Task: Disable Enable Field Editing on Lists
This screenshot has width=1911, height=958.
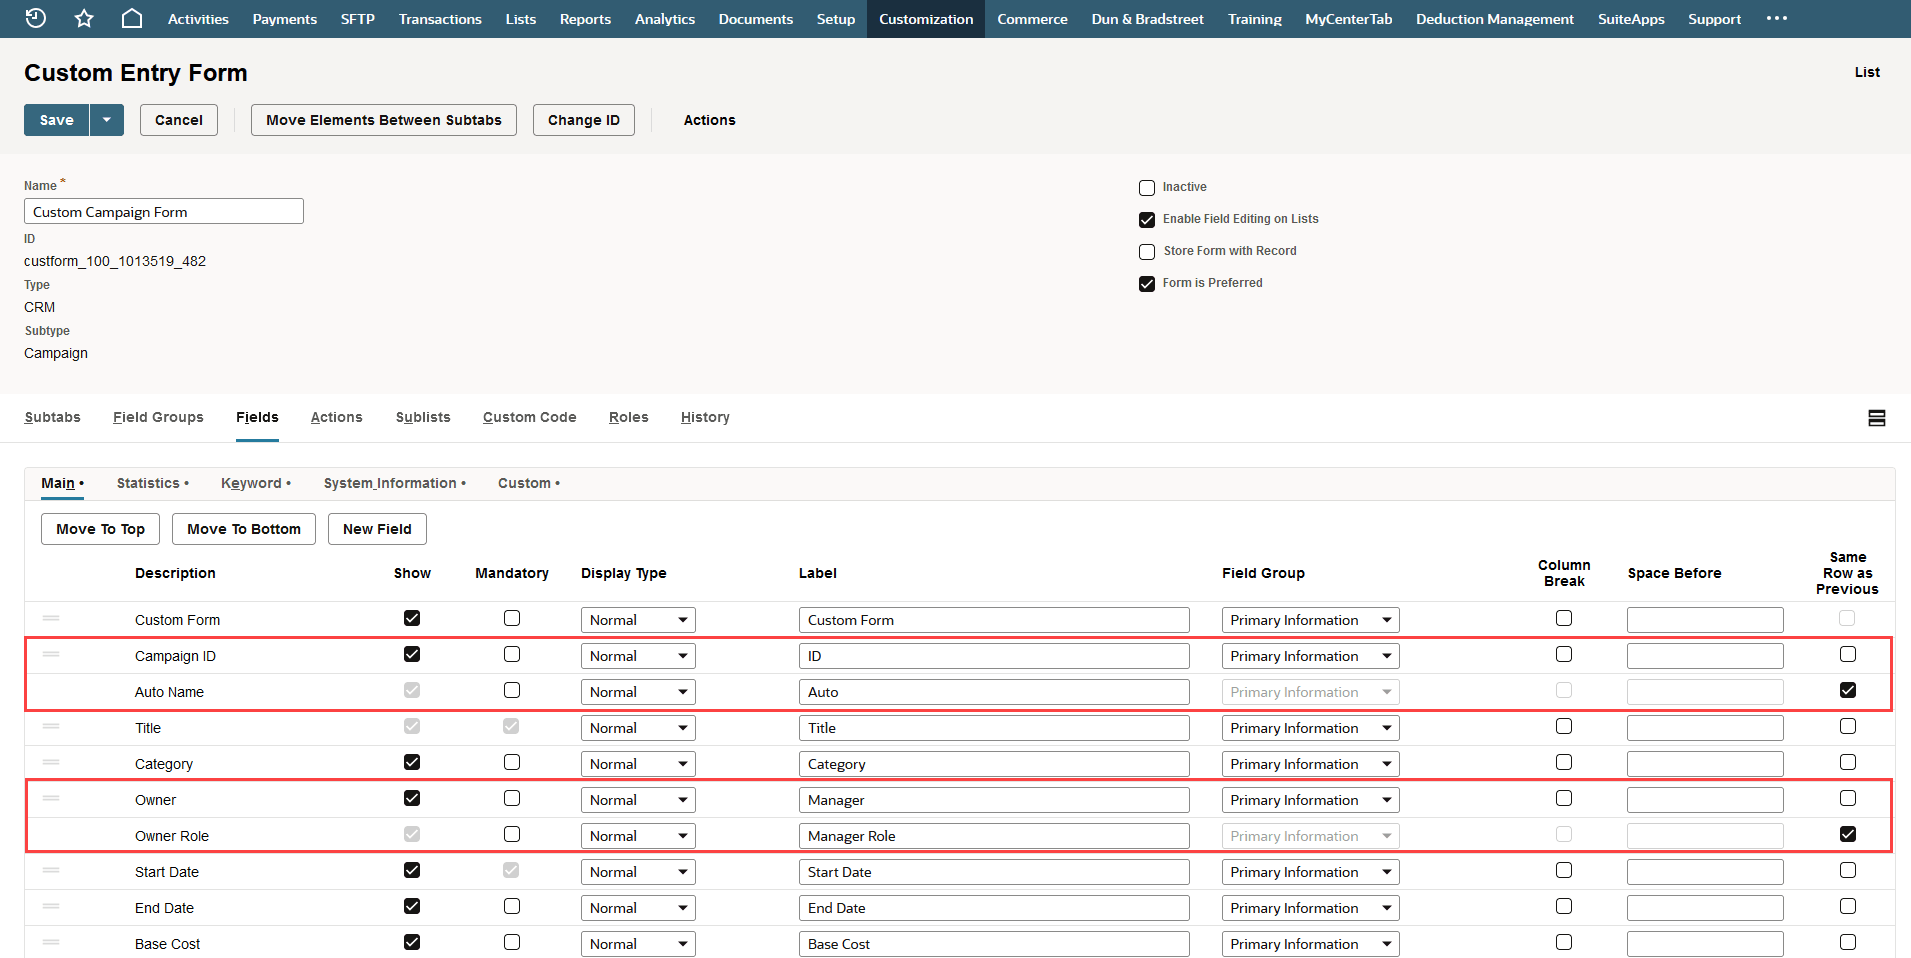Action: click(x=1146, y=219)
